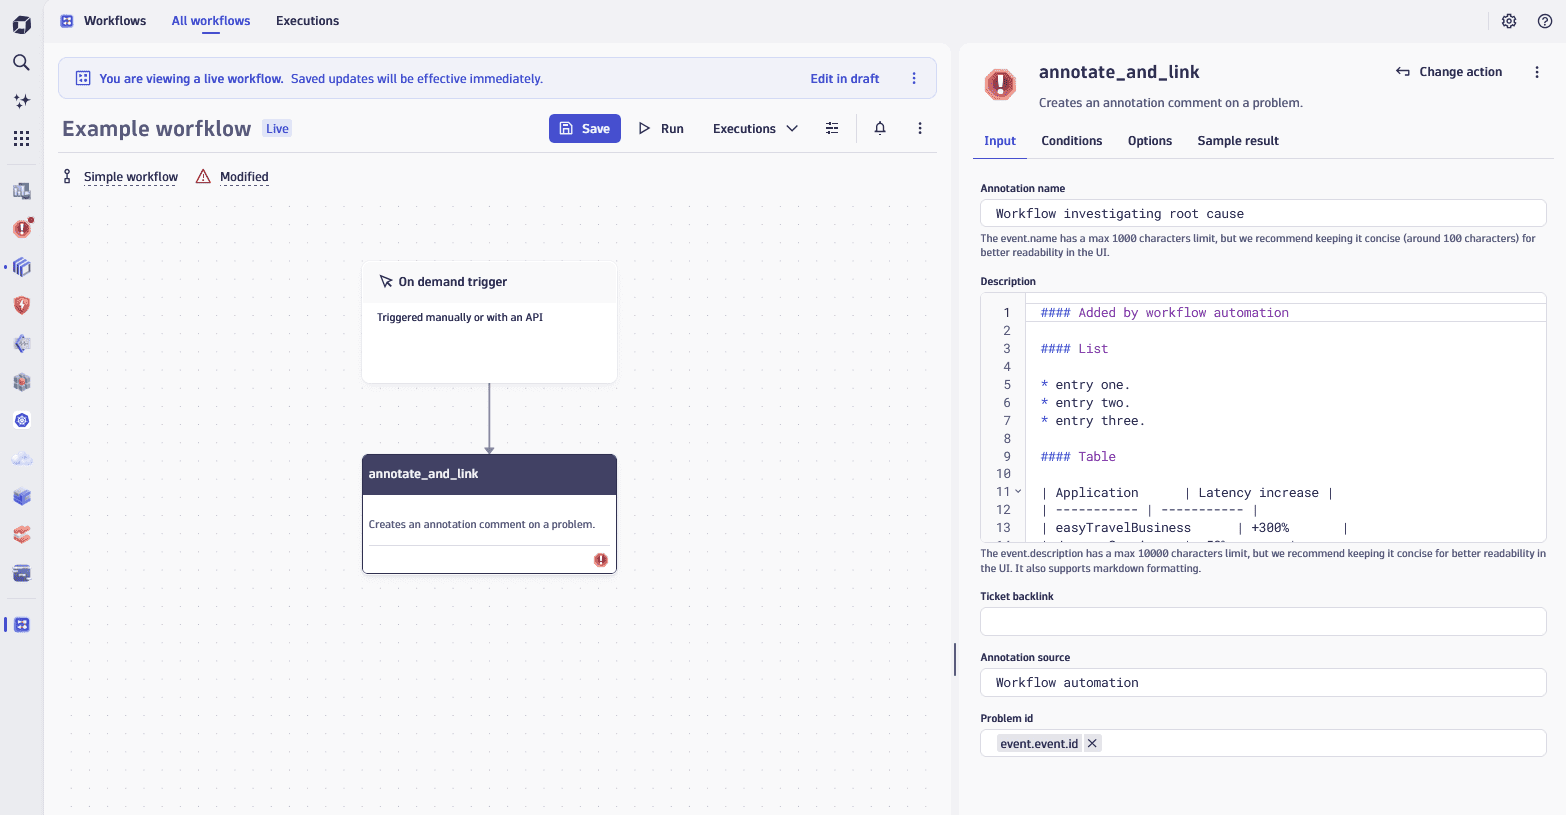Open the Problems app sidebar icon
This screenshot has height=815, width=1566.
pos(21,228)
